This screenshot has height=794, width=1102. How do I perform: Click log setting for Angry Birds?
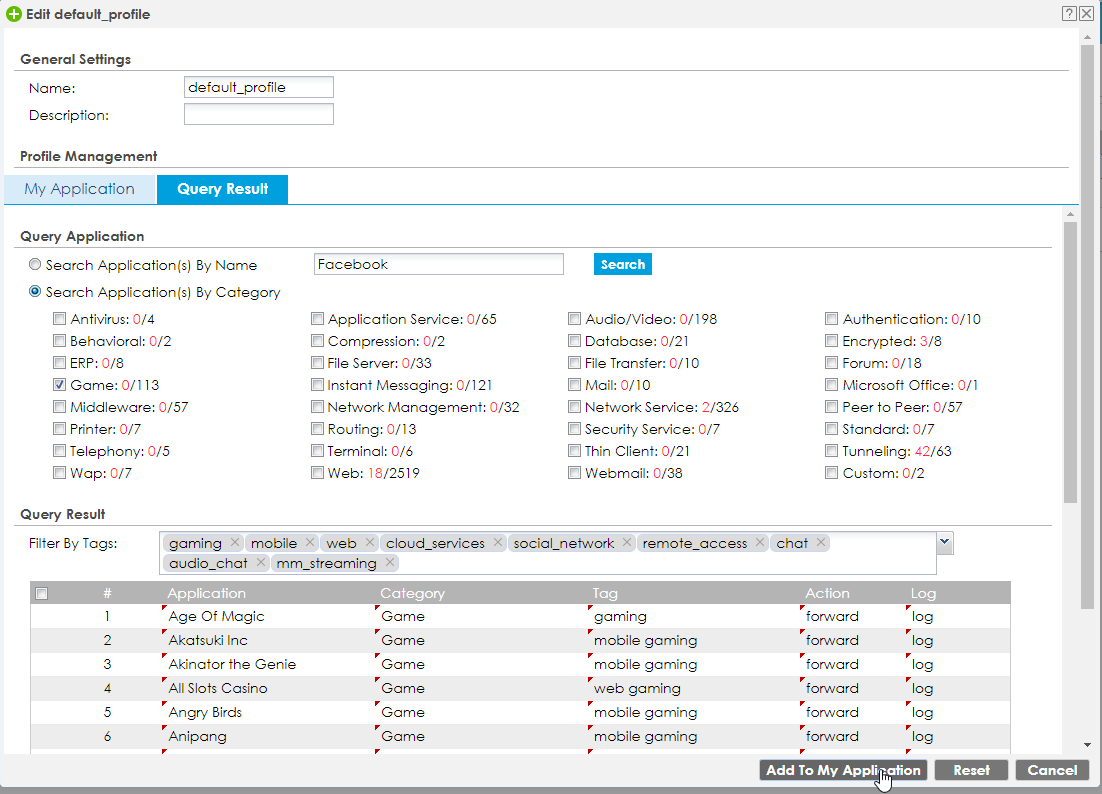[922, 712]
